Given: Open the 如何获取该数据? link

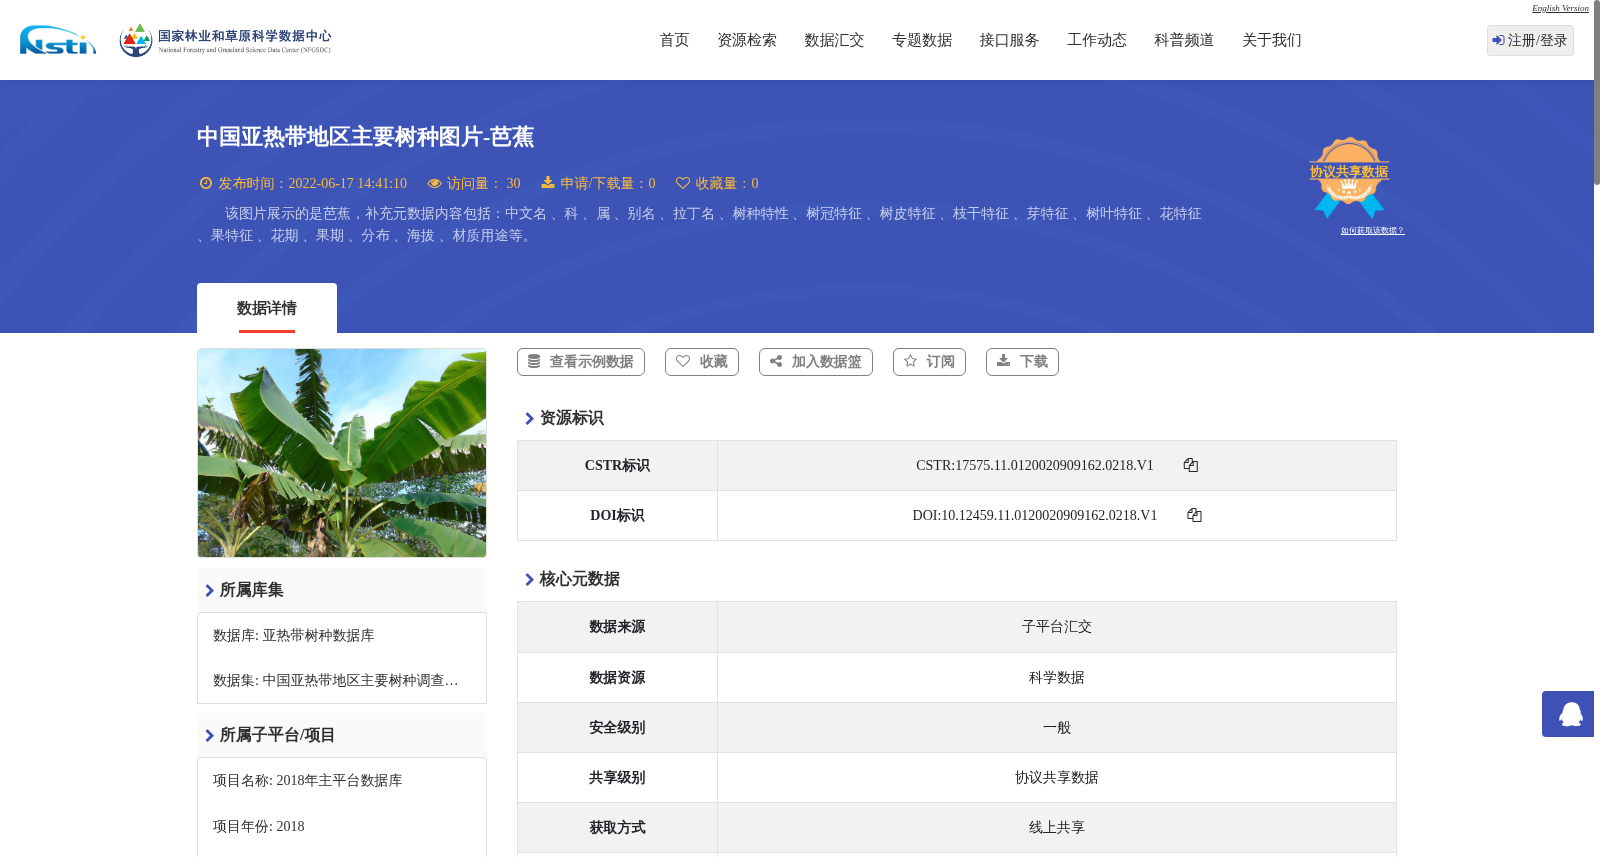Looking at the screenshot, I should (1372, 231).
